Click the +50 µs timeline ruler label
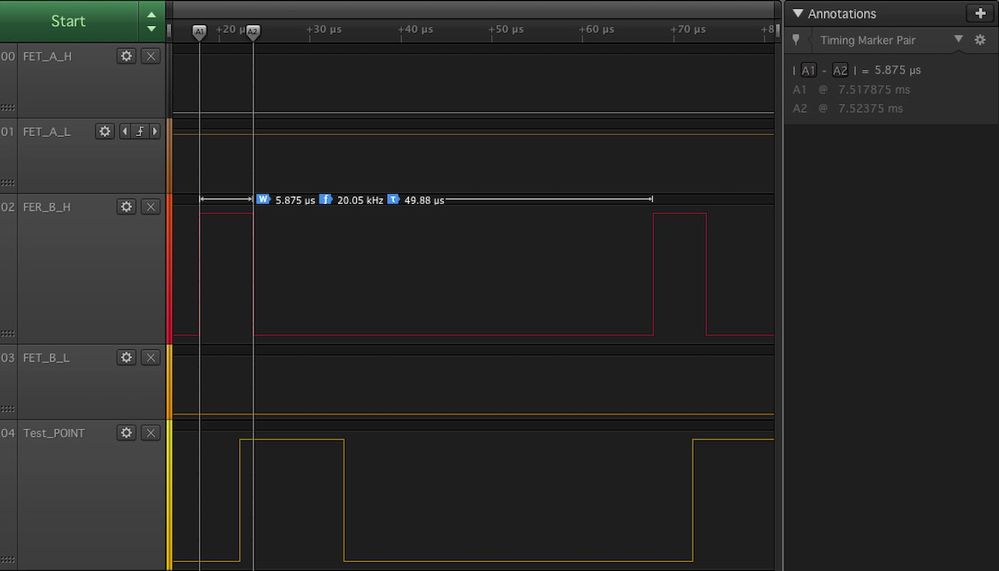 506,29
